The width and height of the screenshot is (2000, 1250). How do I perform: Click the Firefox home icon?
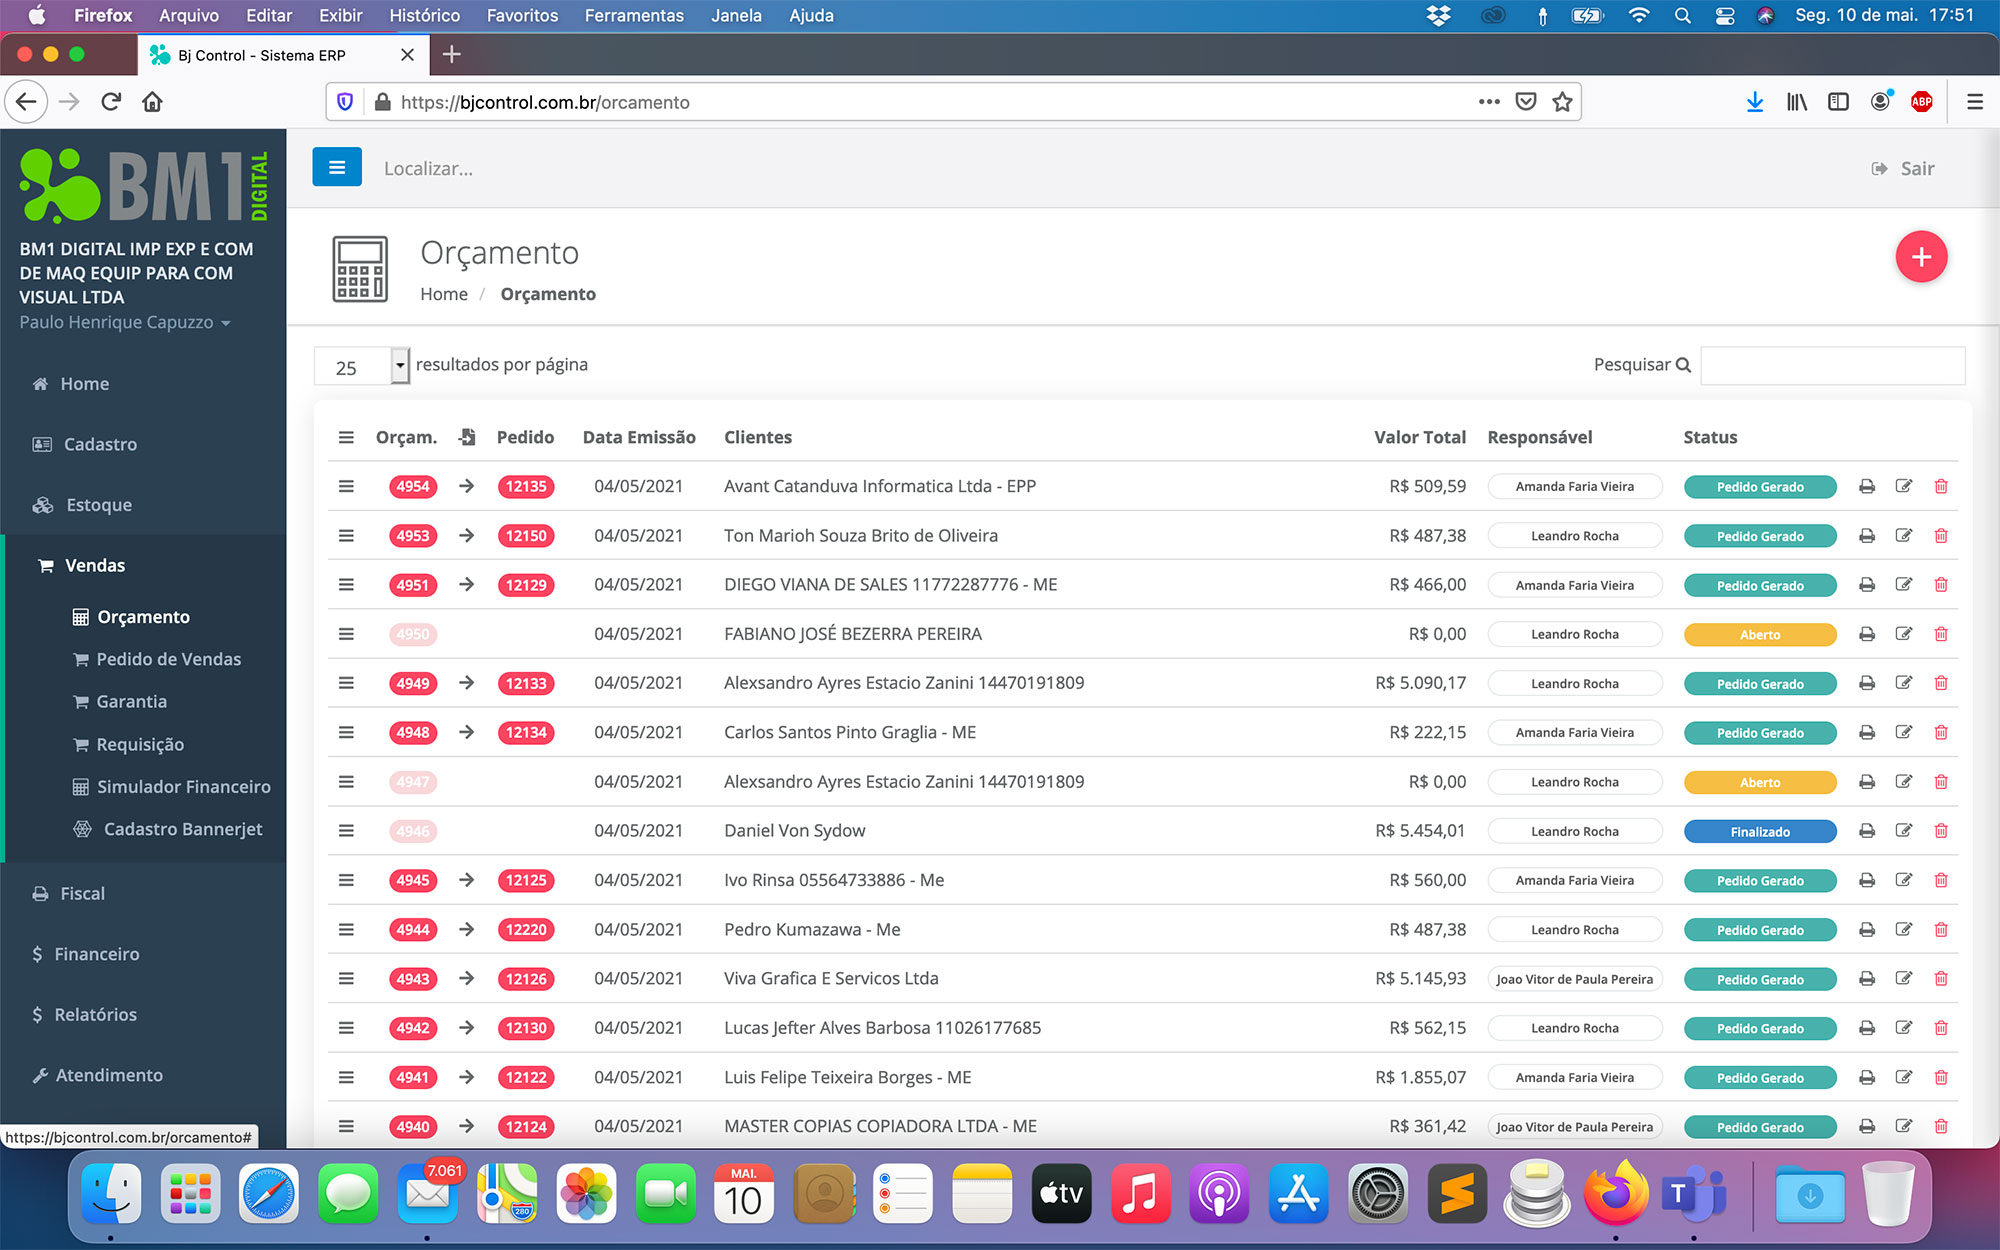(152, 102)
